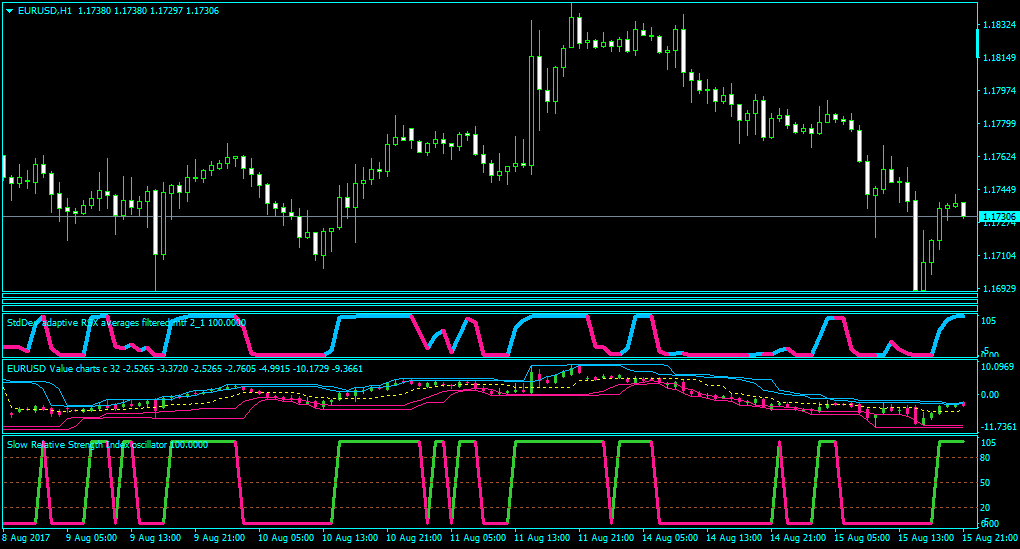Click the -11.7361 Value charts scale value
The width and height of the screenshot is (1020, 549).
(999, 427)
